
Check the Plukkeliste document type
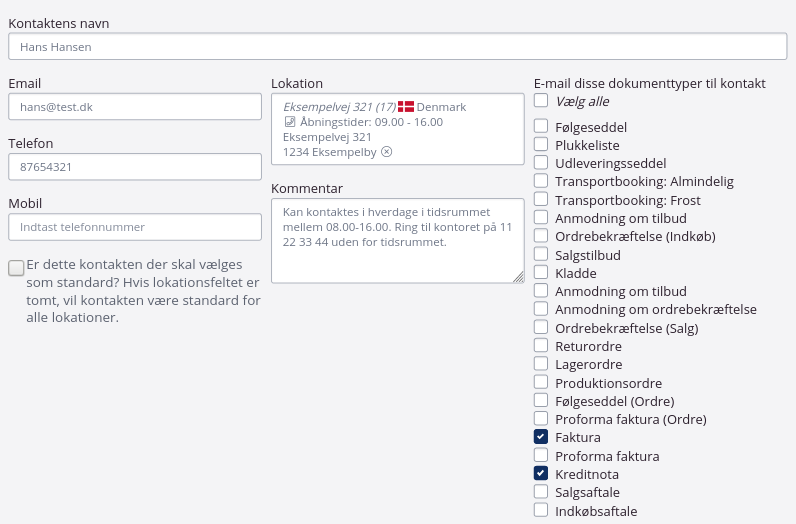click(x=541, y=145)
